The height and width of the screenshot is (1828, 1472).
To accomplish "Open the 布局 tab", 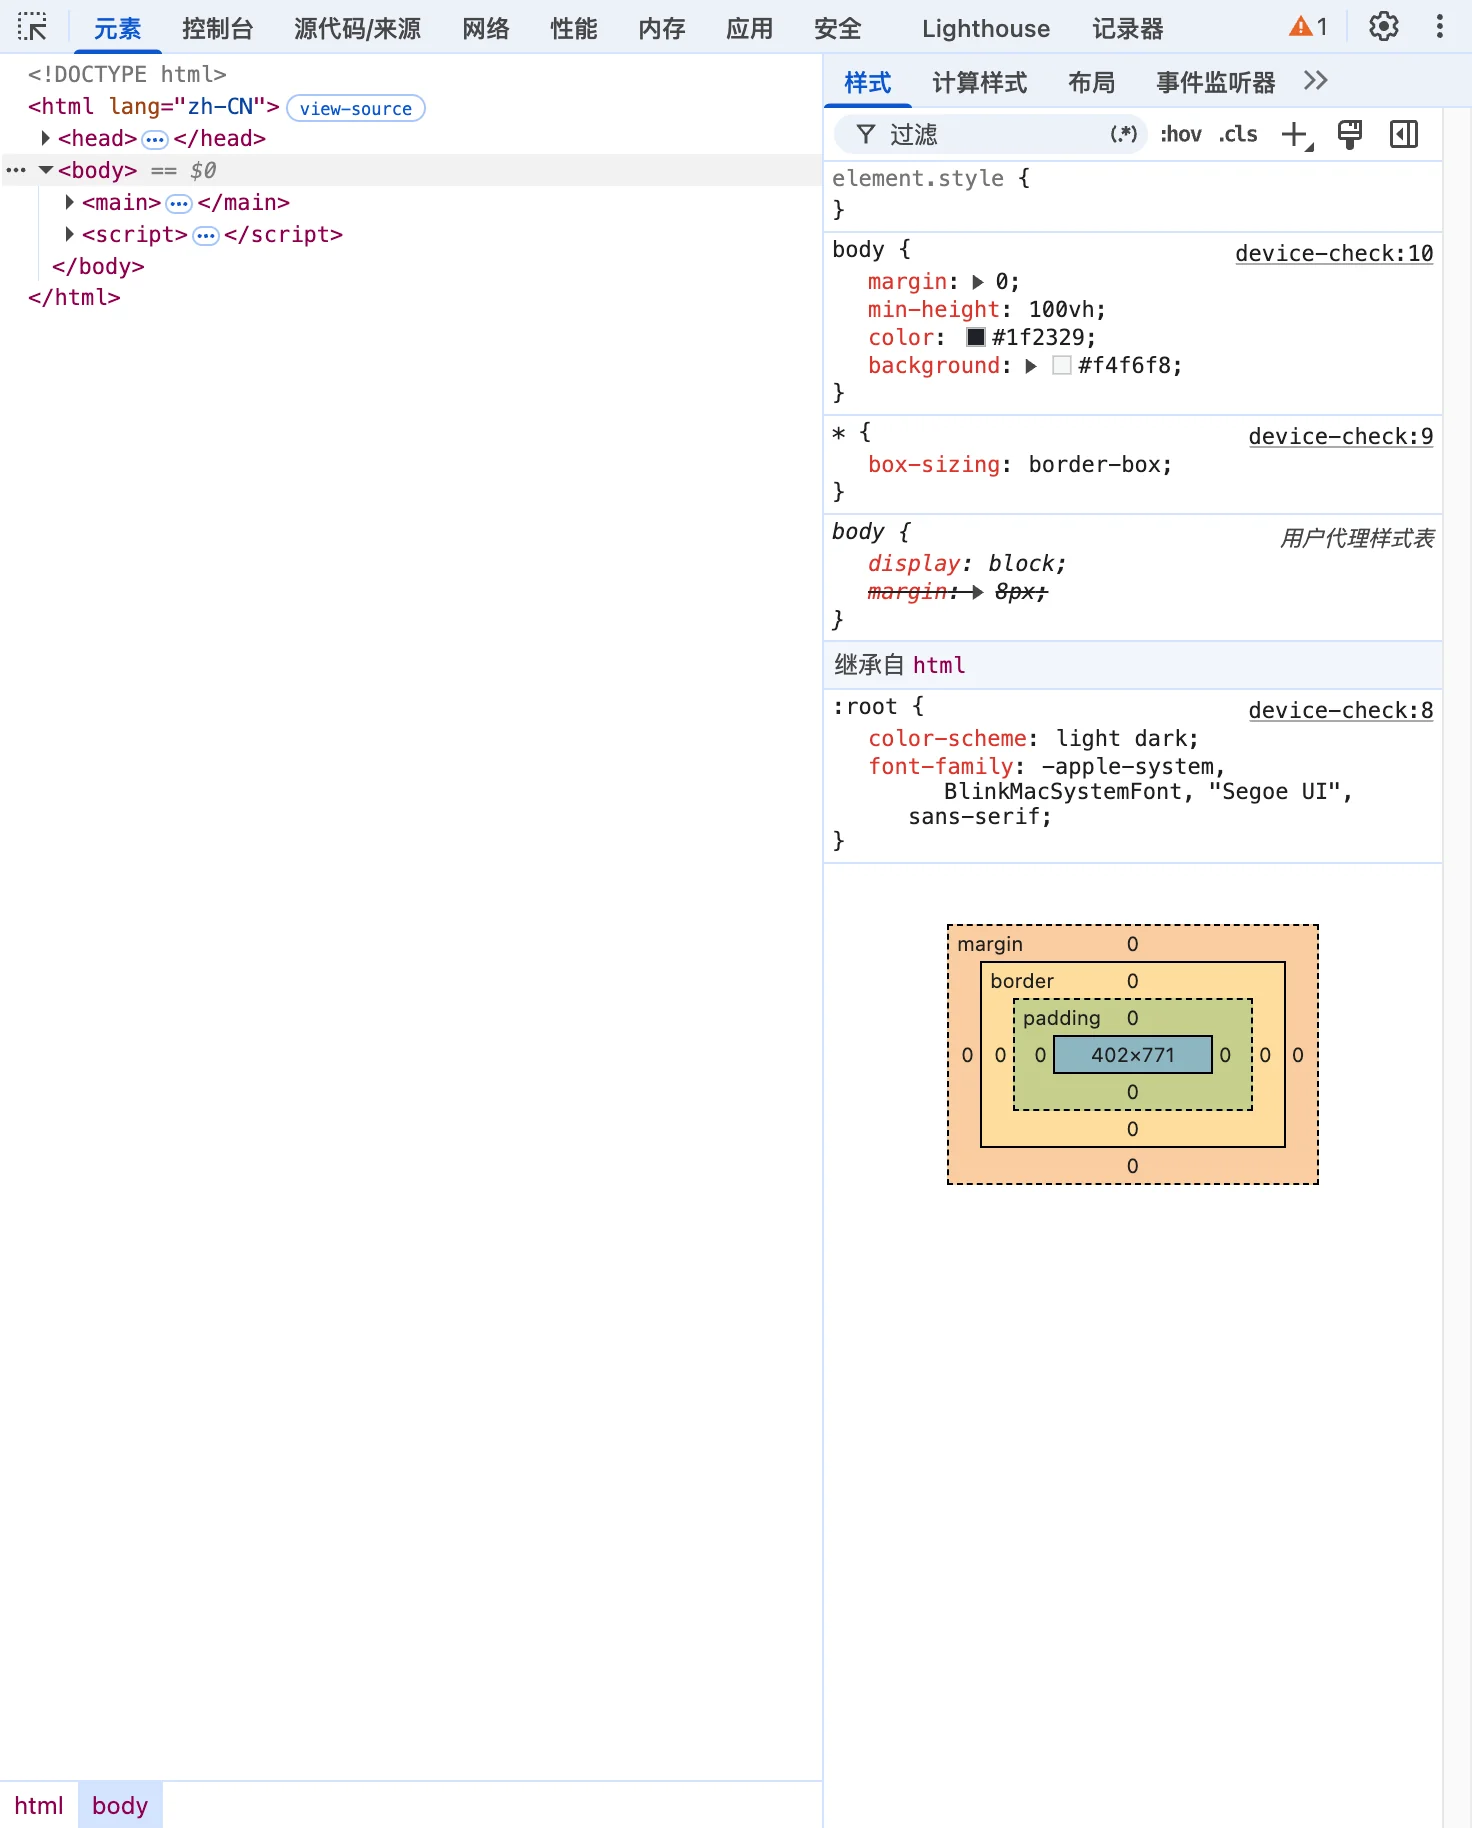I will point(1092,82).
